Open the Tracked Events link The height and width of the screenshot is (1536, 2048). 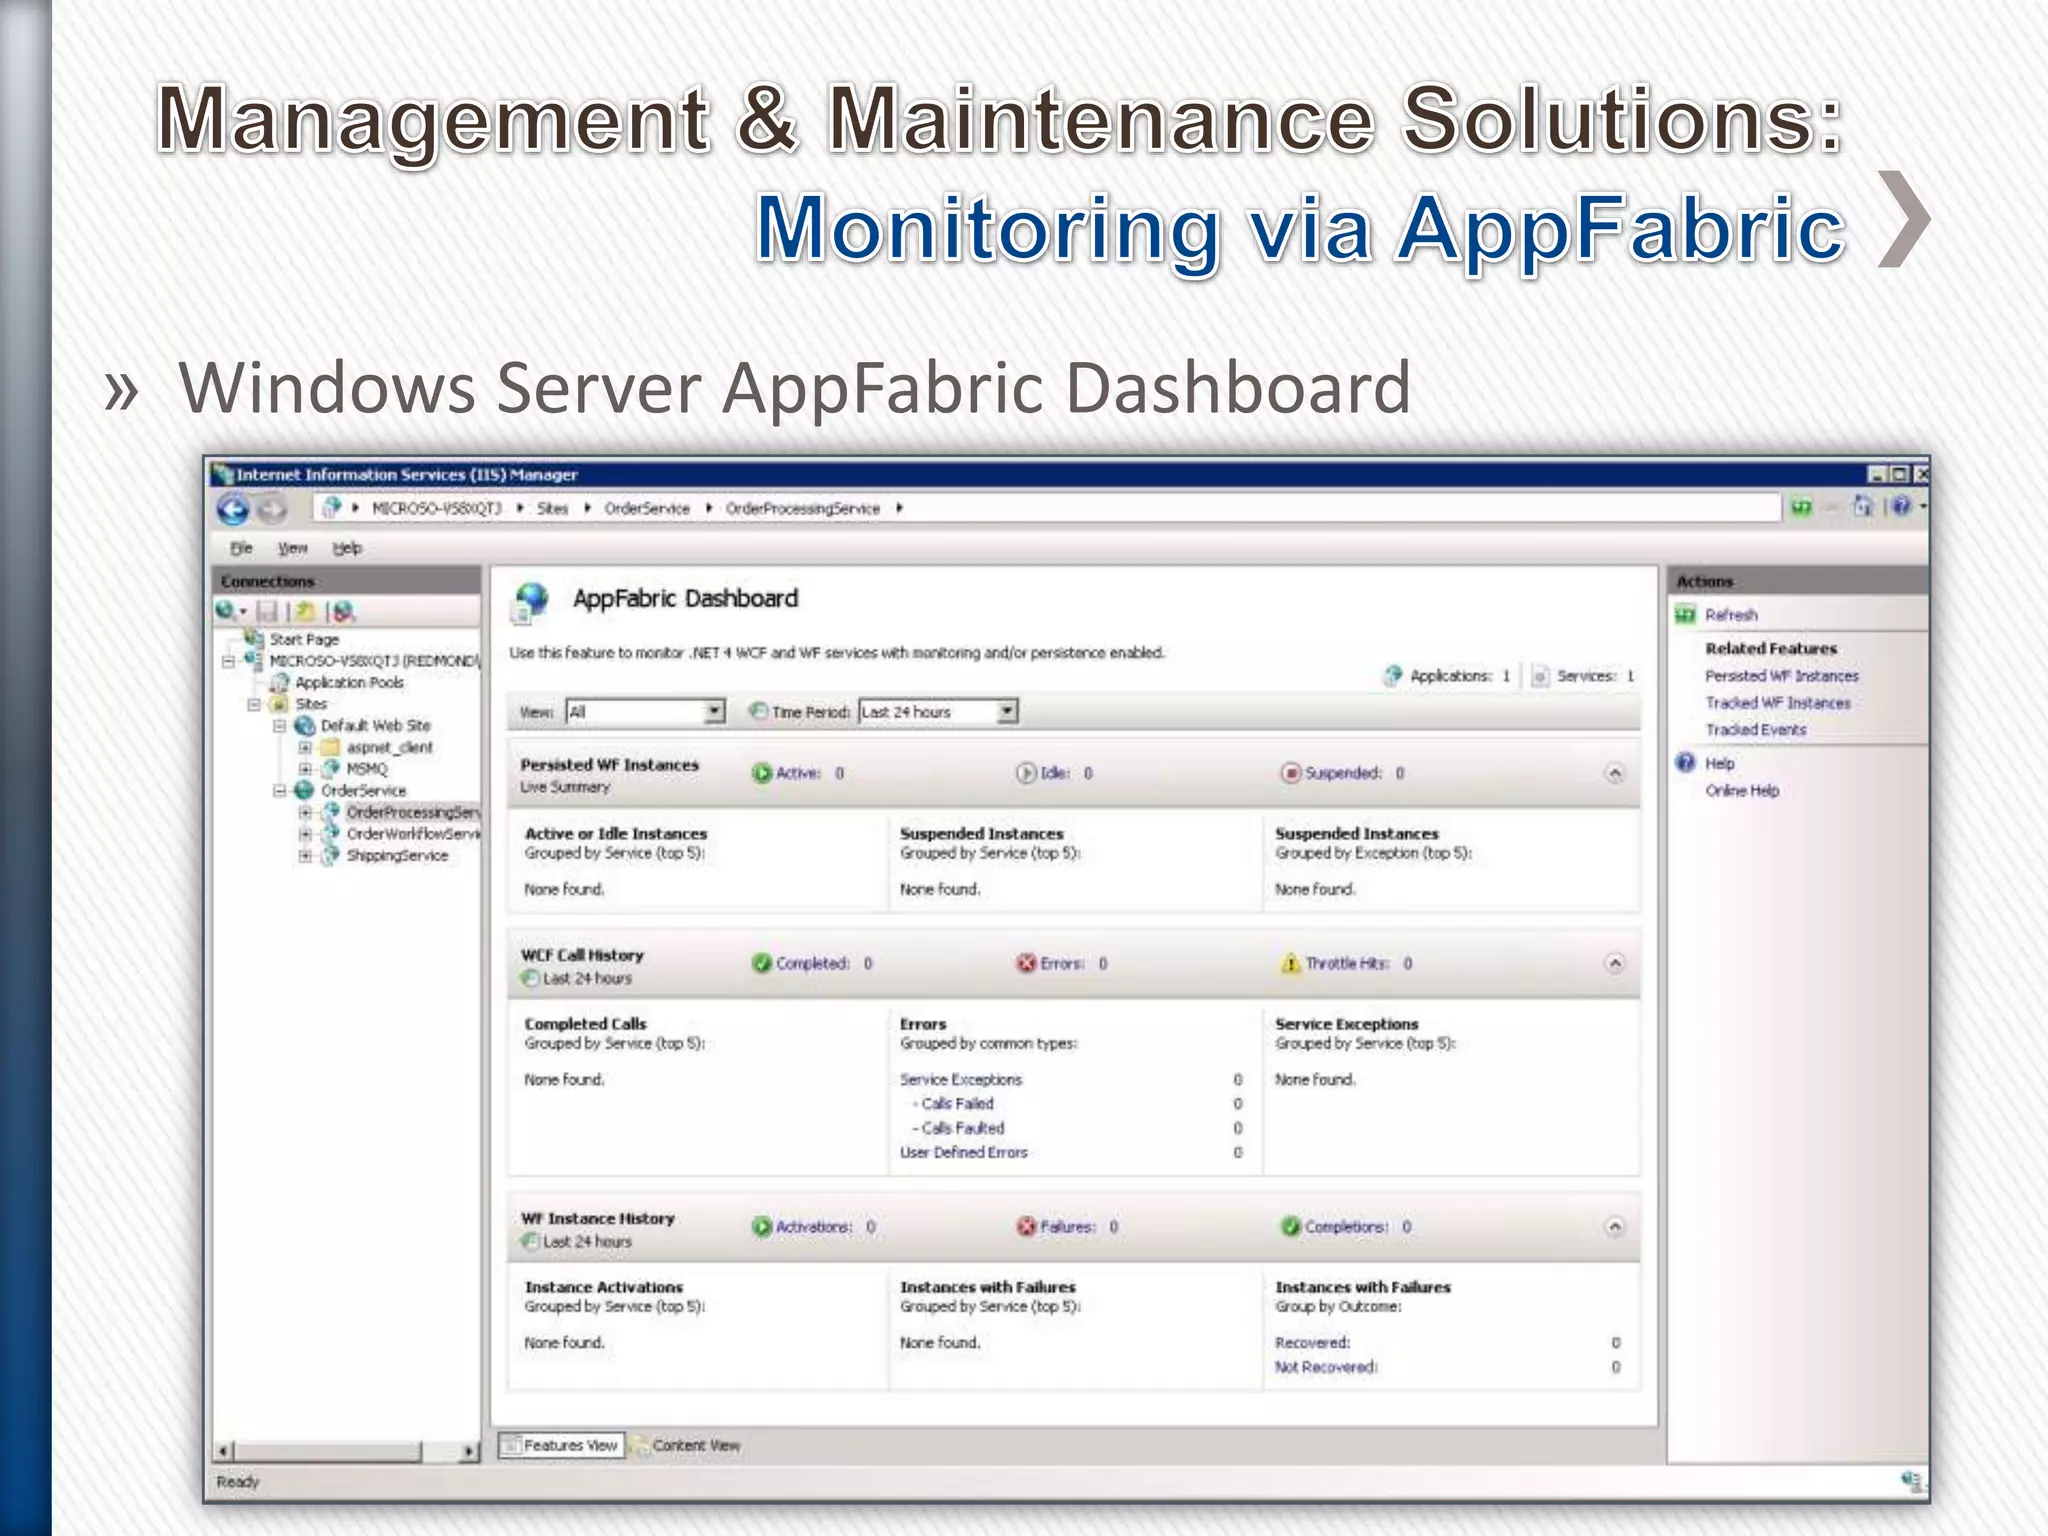[x=1756, y=730]
